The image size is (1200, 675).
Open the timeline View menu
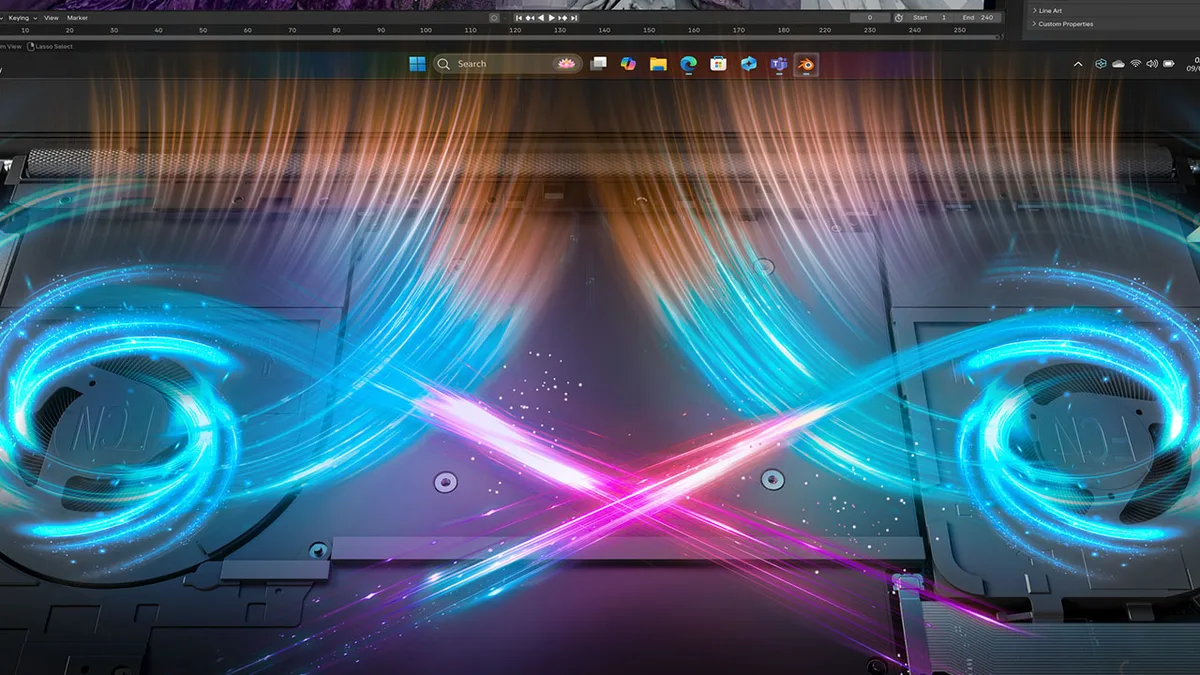coord(50,18)
